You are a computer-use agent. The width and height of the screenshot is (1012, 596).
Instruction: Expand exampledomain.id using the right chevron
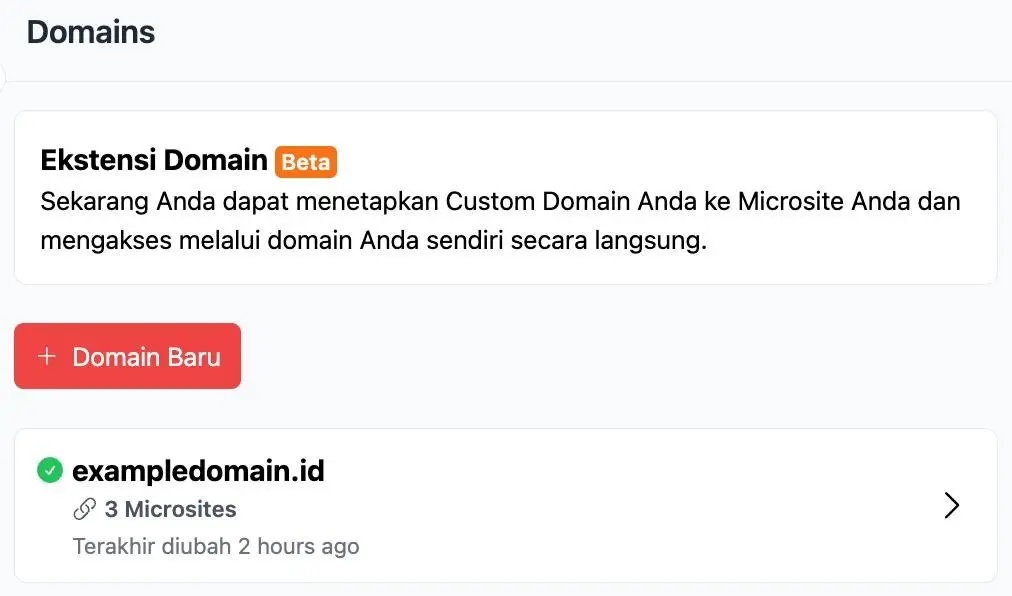click(x=951, y=506)
